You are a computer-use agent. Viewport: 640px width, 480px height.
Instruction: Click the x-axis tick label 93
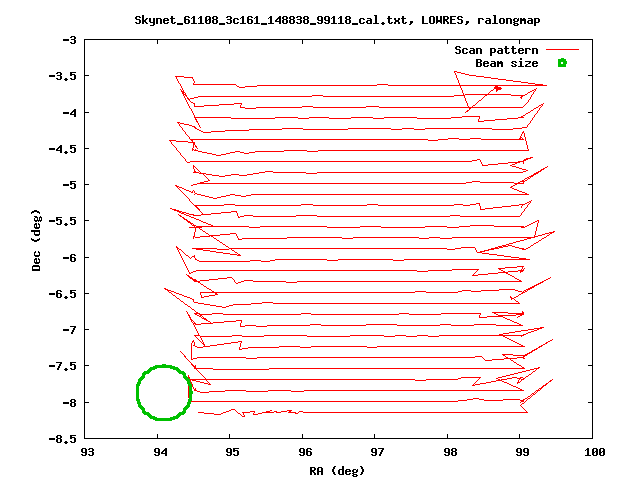(x=88, y=453)
